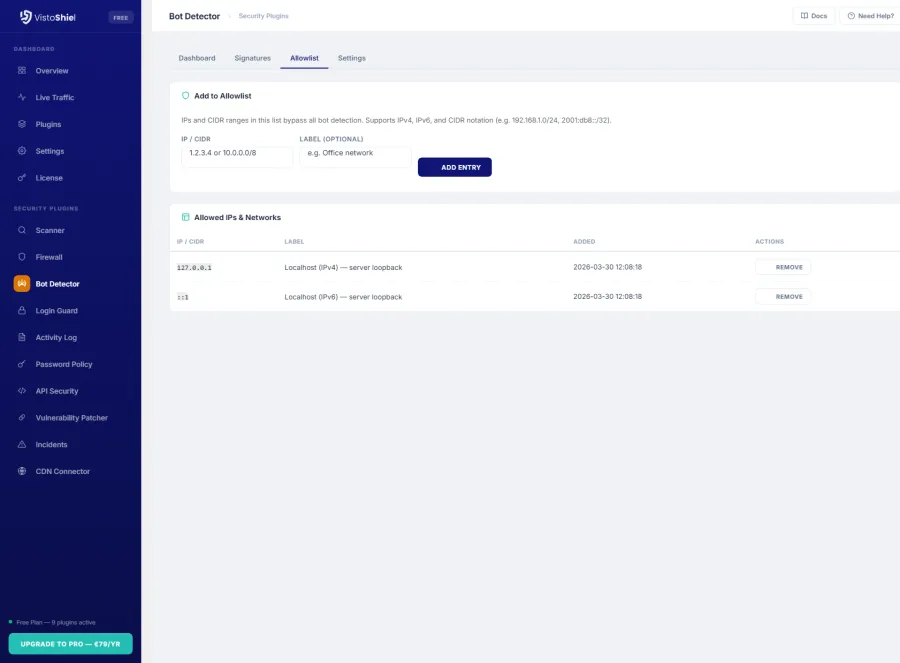The width and height of the screenshot is (900, 663).
Task: Open the Vulnerability Patcher plugin icon
Action: point(22,417)
